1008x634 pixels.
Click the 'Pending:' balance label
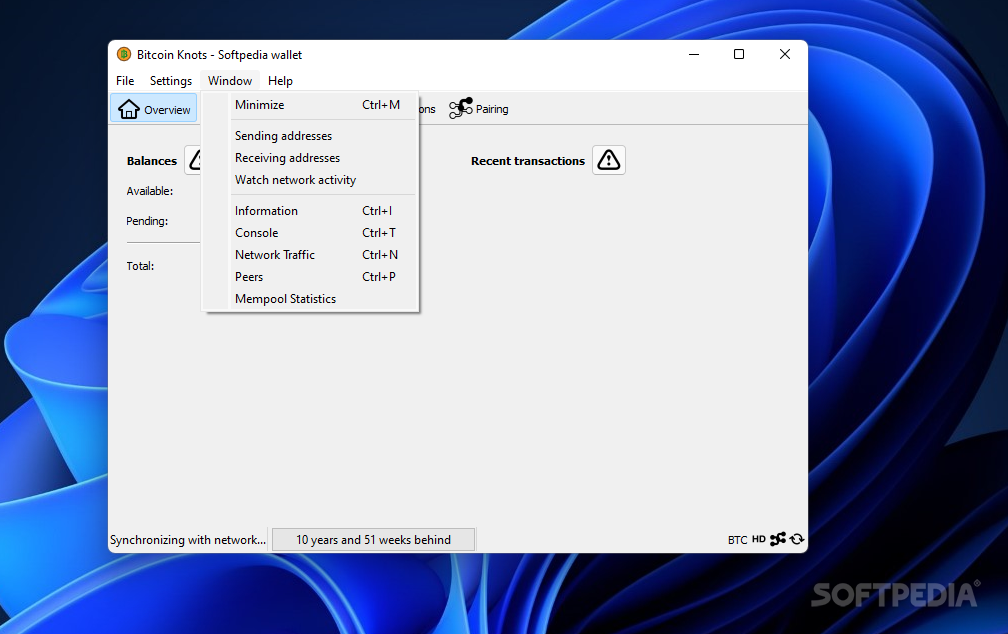pos(147,221)
